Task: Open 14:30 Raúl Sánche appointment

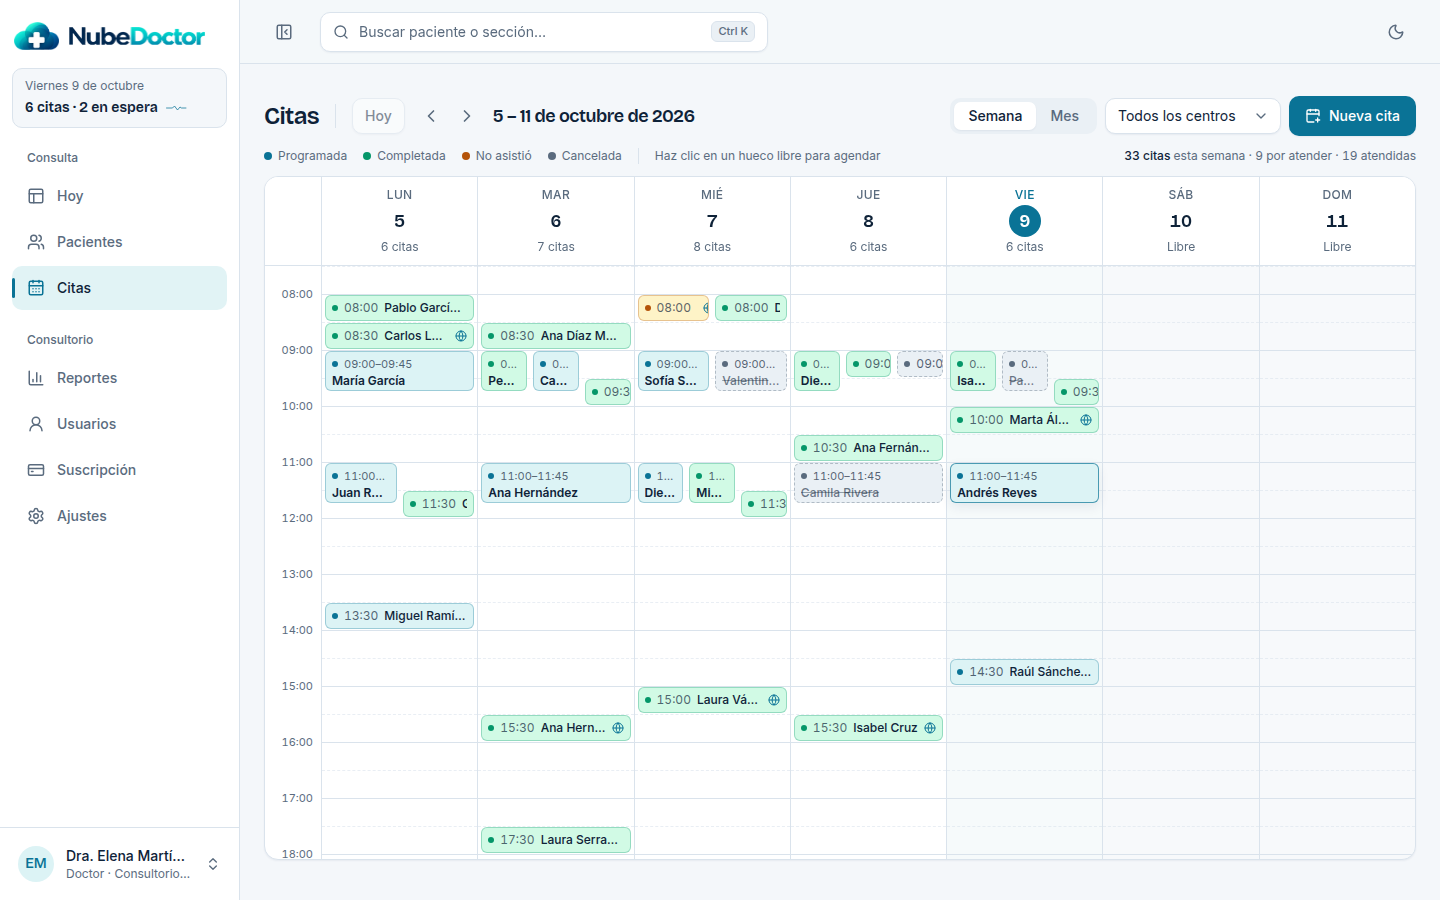Action: (1024, 672)
